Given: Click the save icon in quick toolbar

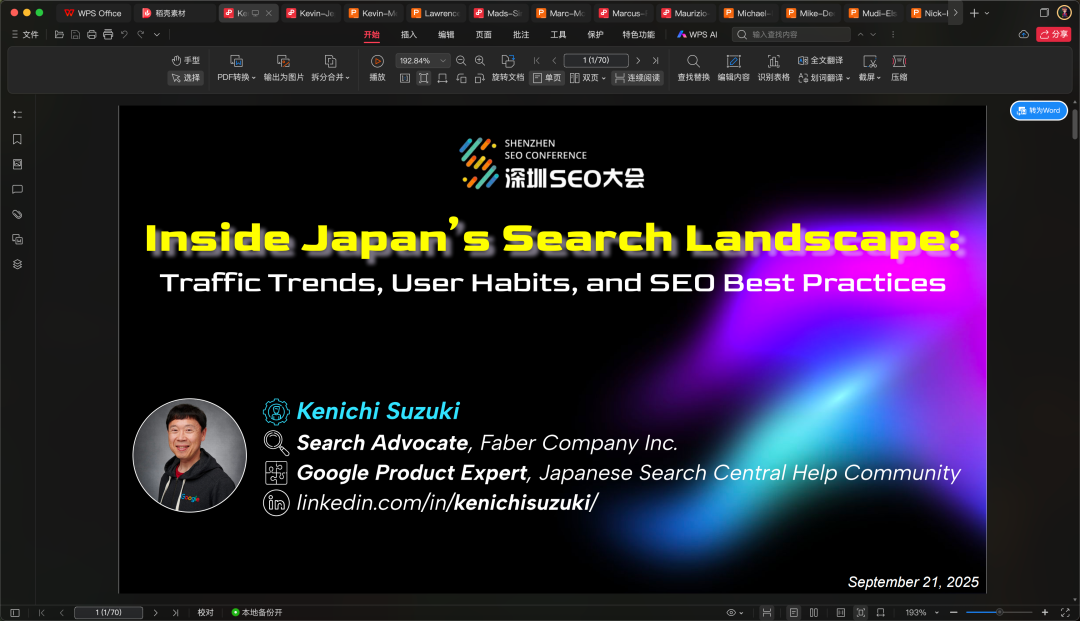Looking at the screenshot, I should click(75, 34).
